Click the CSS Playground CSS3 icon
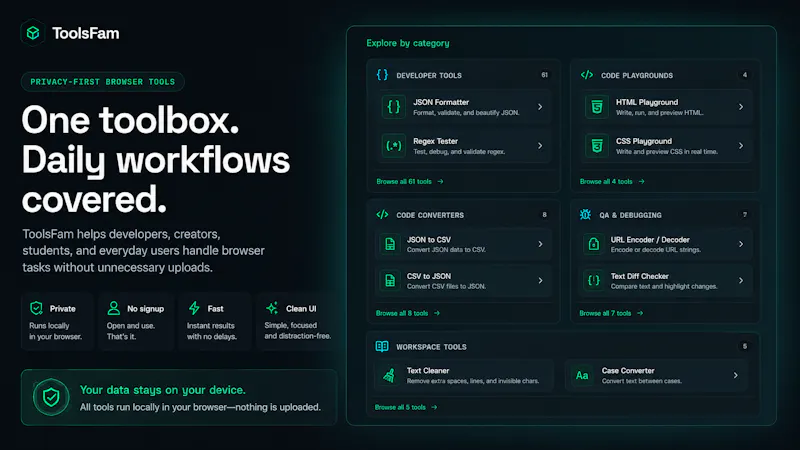 (596, 146)
